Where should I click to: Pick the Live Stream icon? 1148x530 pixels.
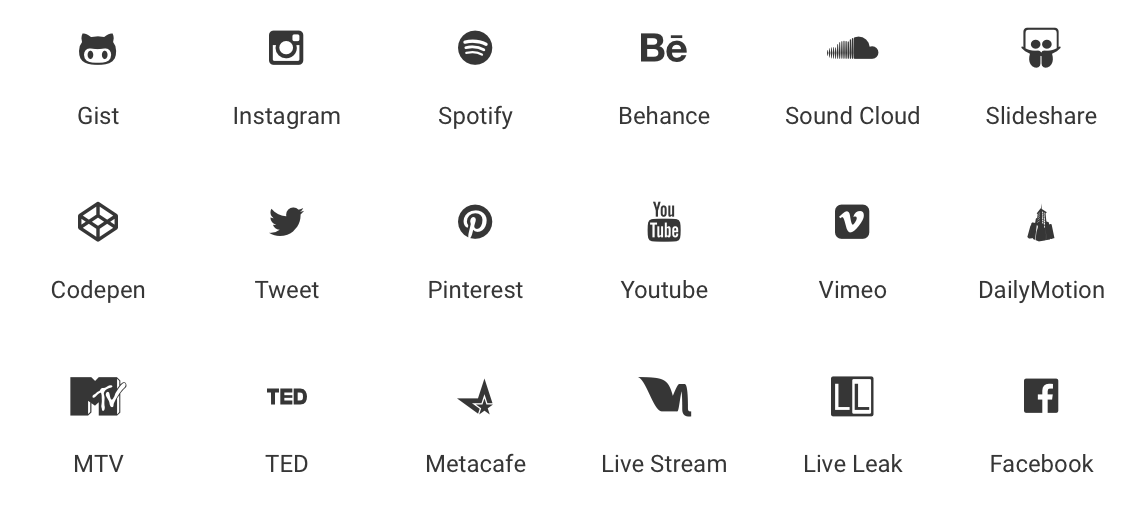pyautogui.click(x=665, y=396)
